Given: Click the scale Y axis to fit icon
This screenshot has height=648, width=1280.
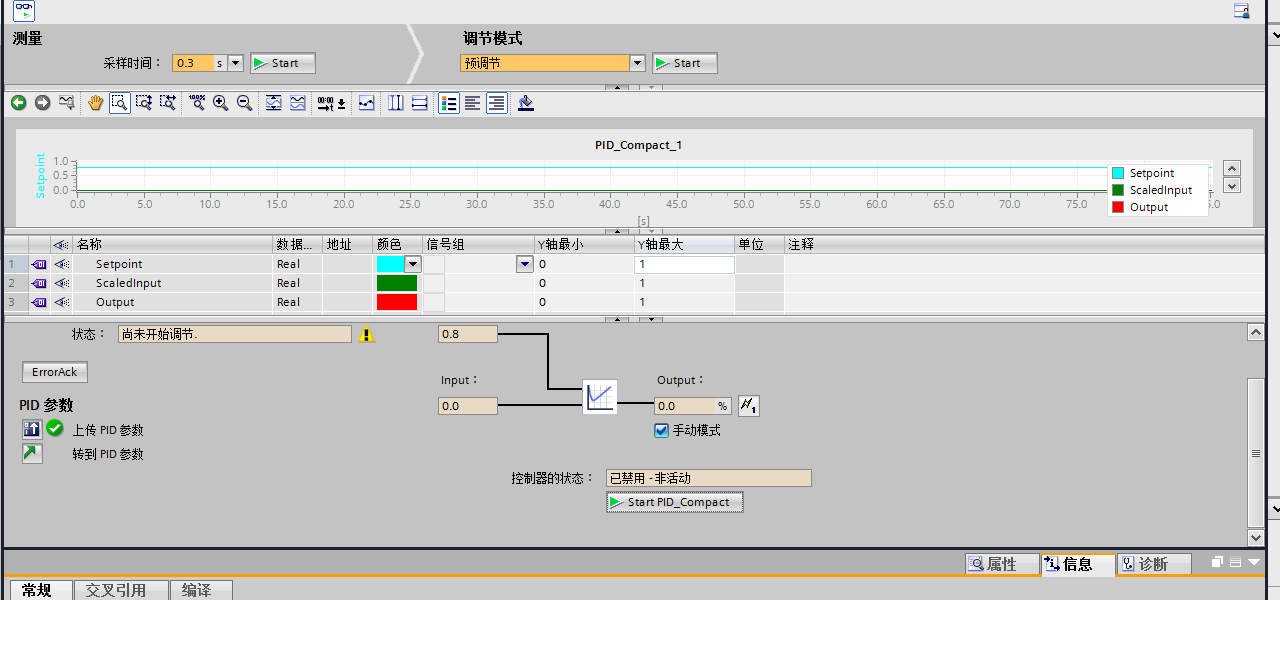Looking at the screenshot, I should pos(273,103).
